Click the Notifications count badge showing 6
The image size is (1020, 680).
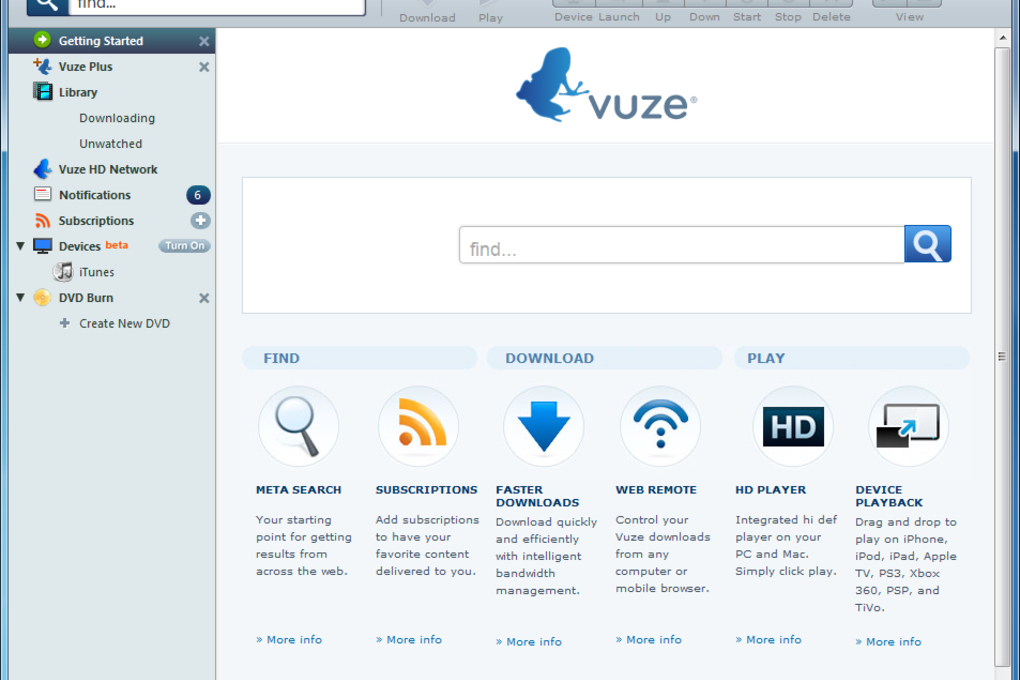click(198, 195)
